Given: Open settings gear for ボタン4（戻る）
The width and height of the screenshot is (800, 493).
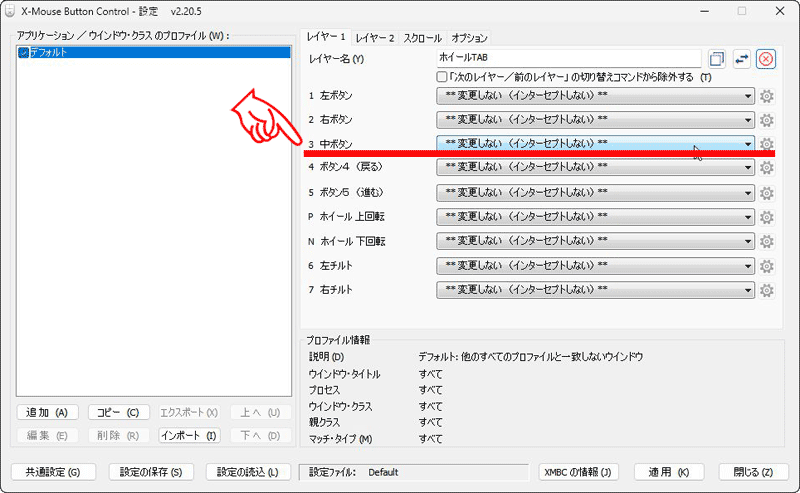Looking at the screenshot, I should pos(766,167).
